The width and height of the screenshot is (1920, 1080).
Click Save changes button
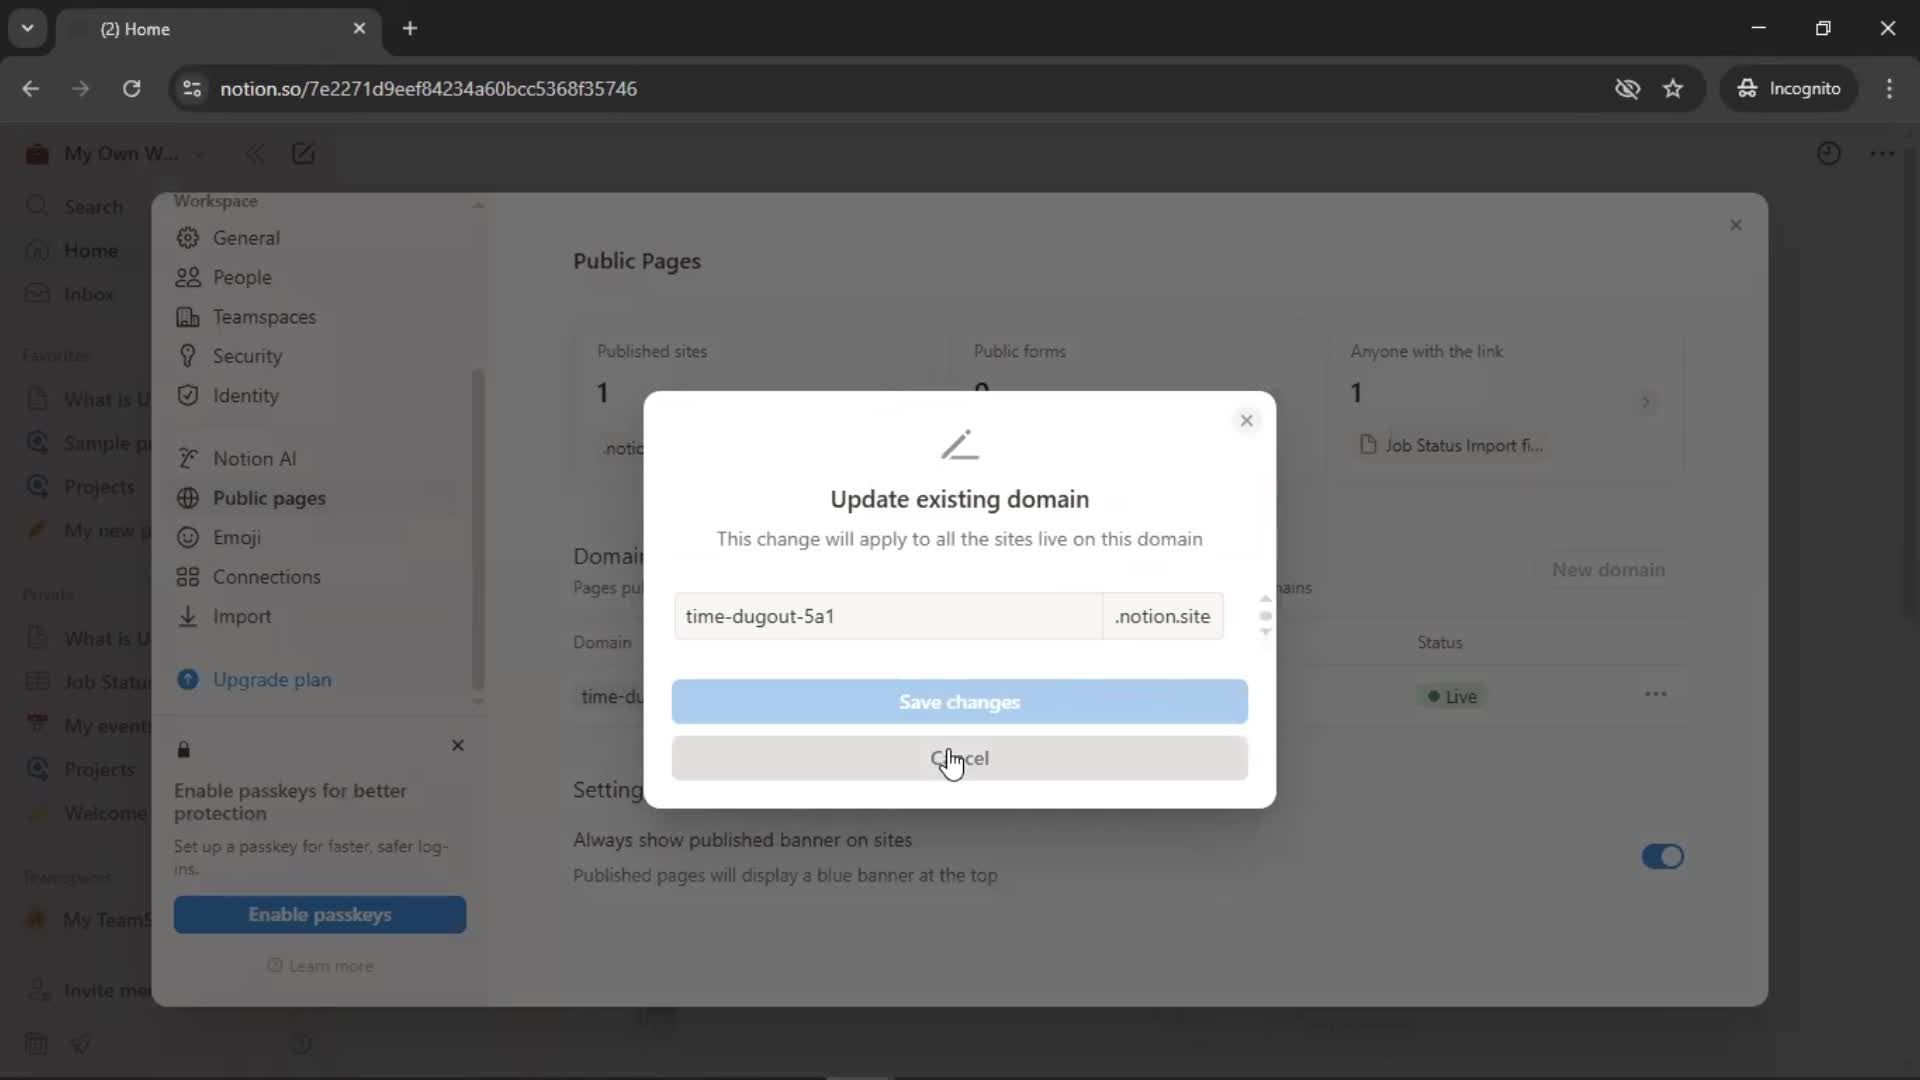(959, 702)
